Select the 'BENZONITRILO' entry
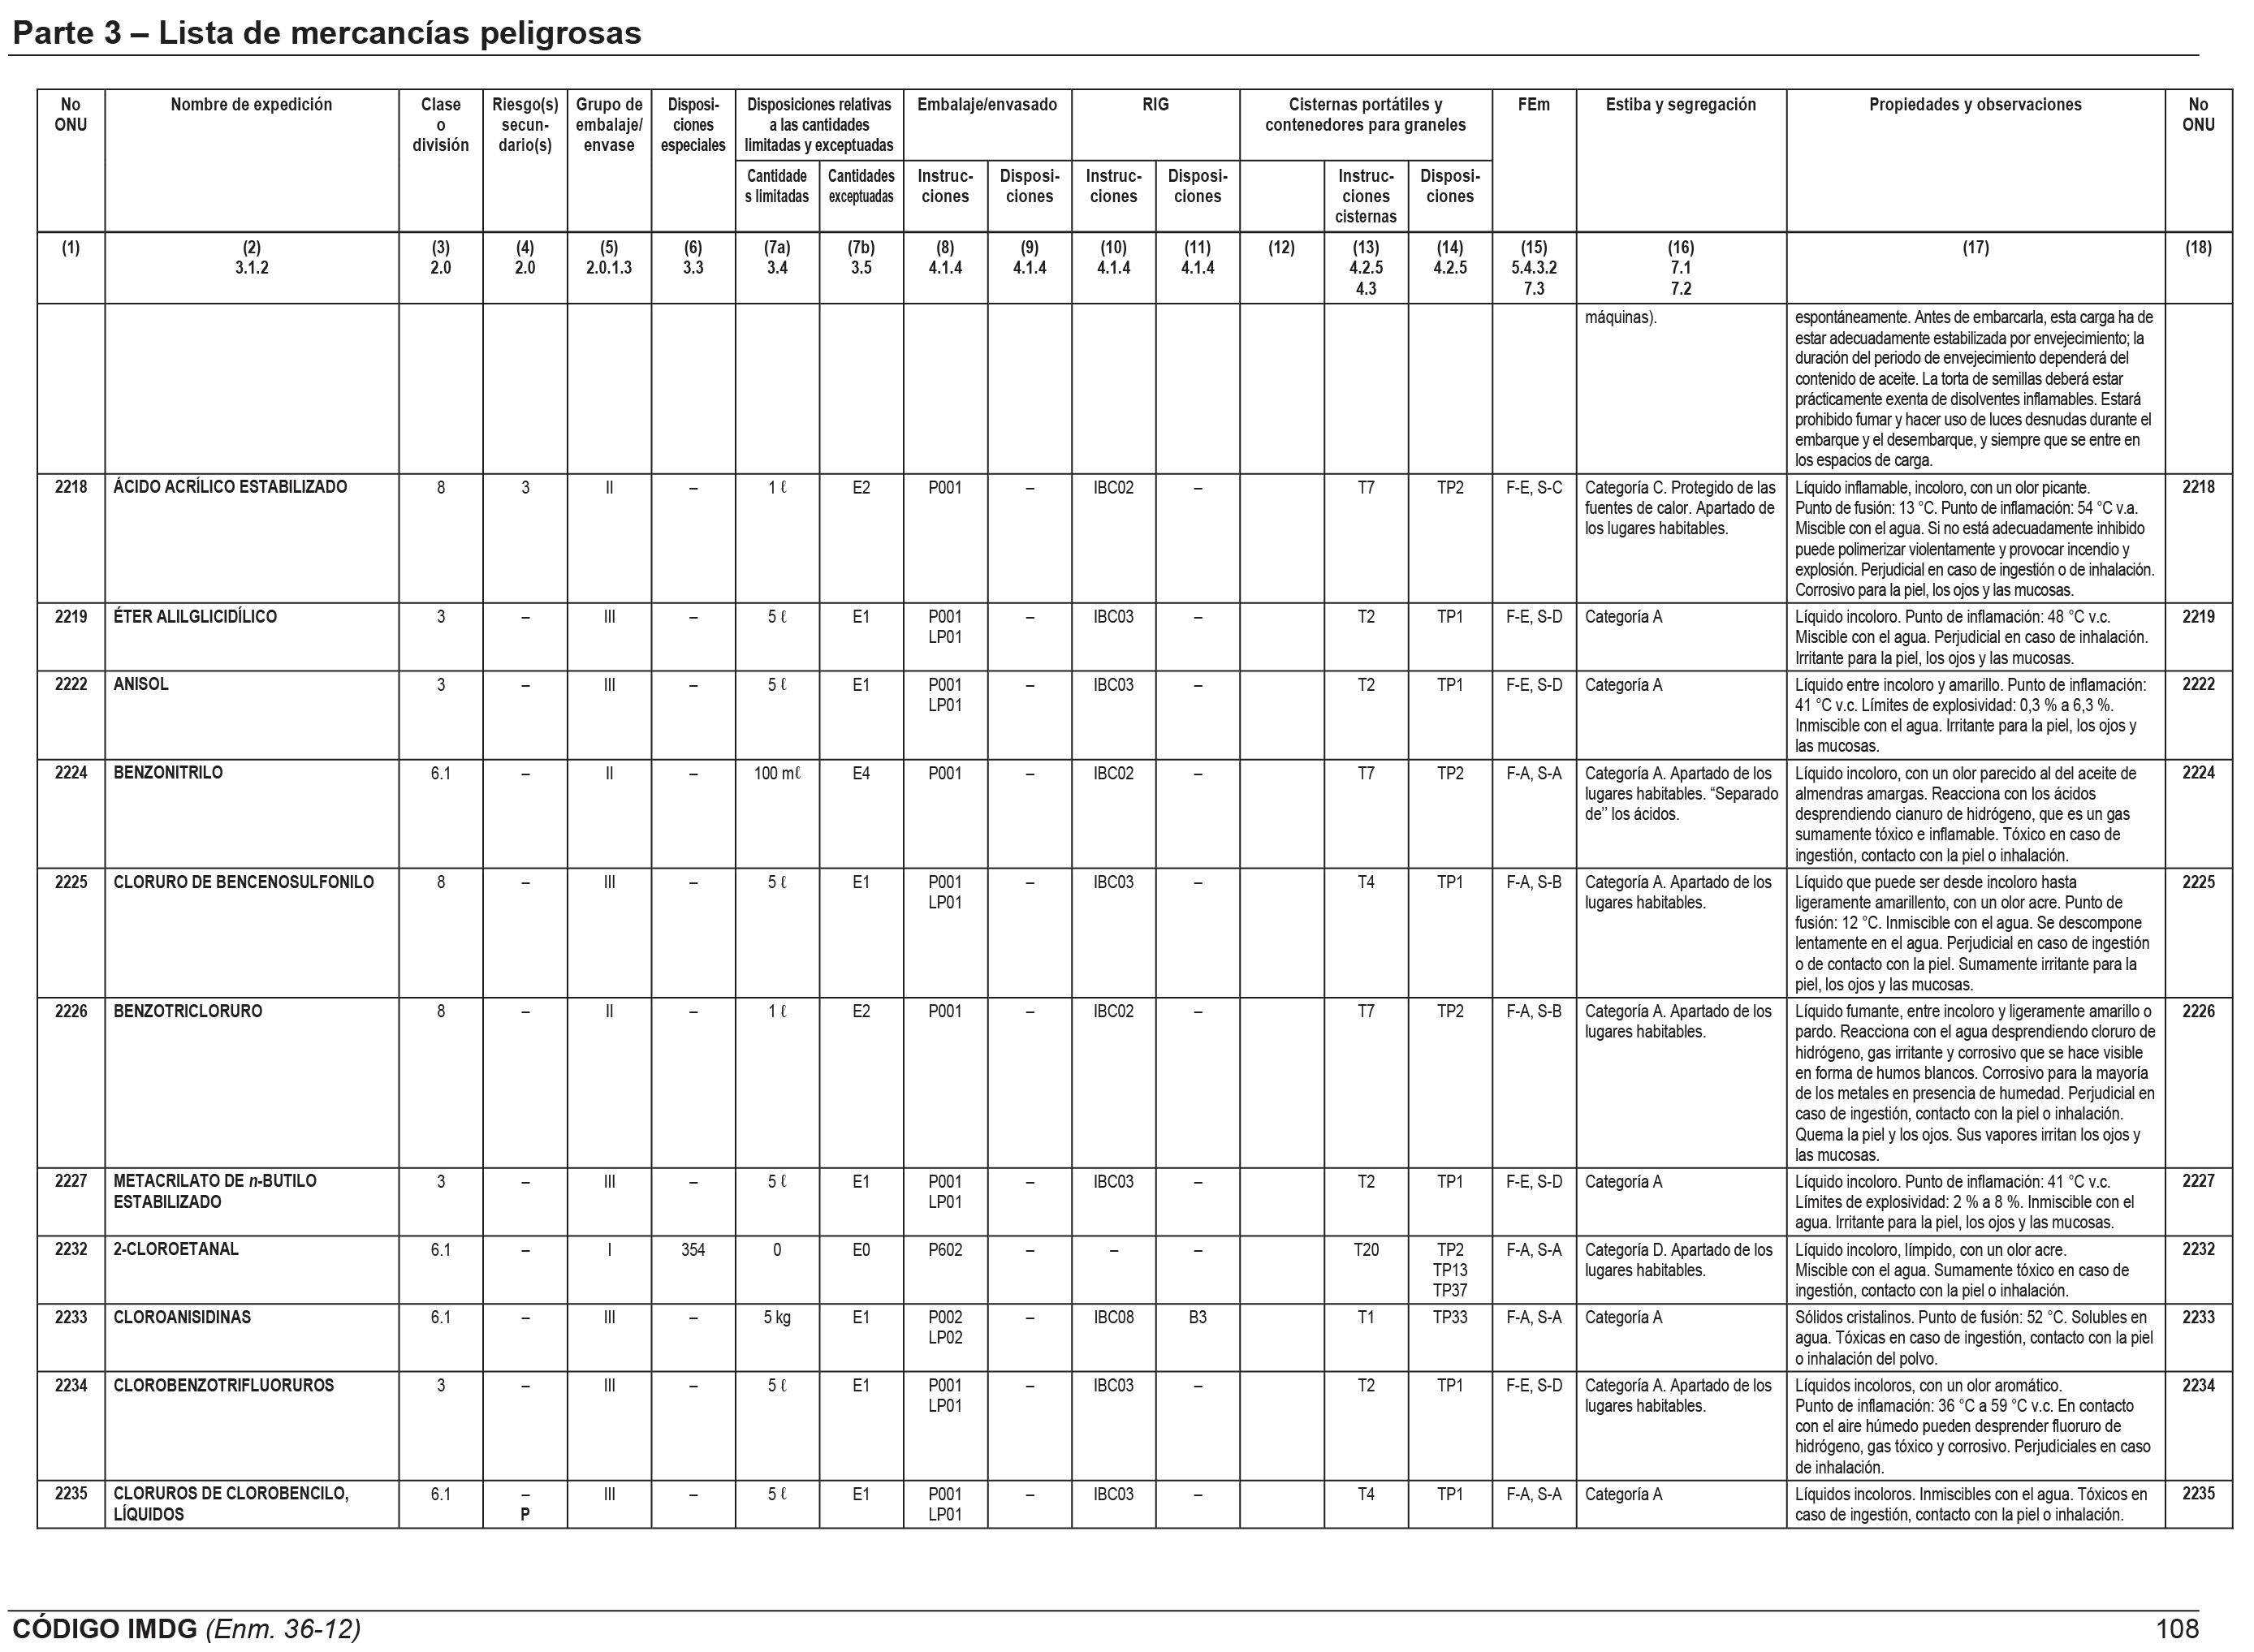This screenshot has height=1652, width=2254. 168,773
